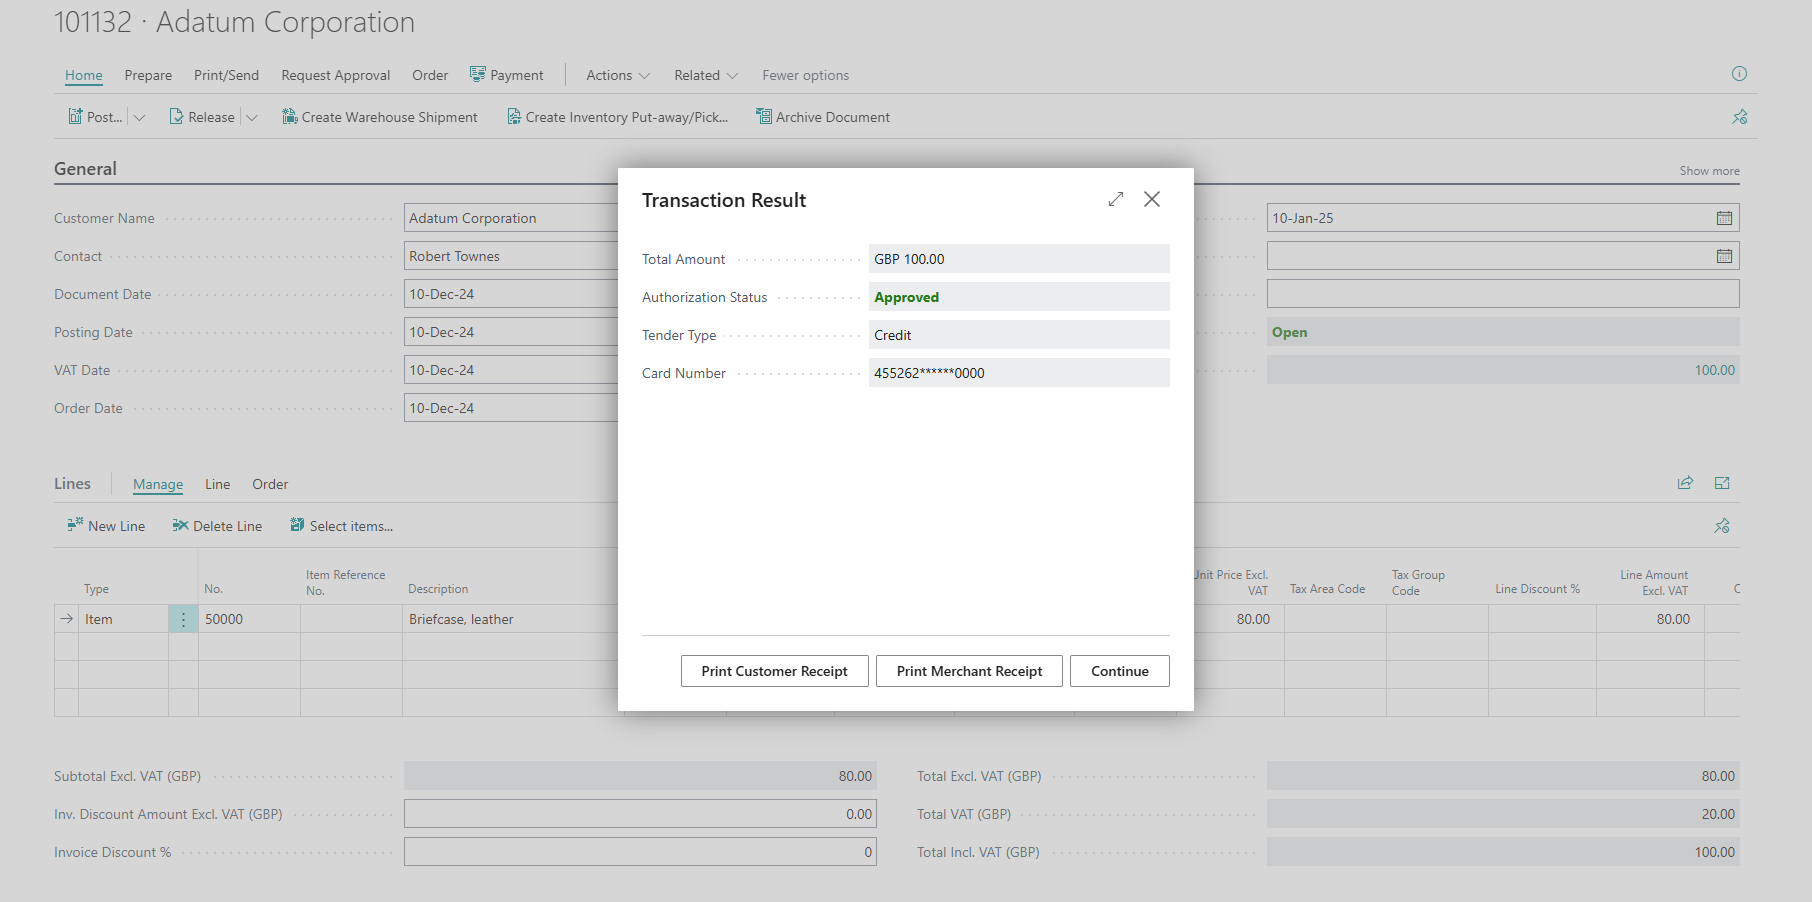This screenshot has height=902, width=1812.
Task: Click Print Customer Receipt button
Action: click(774, 671)
